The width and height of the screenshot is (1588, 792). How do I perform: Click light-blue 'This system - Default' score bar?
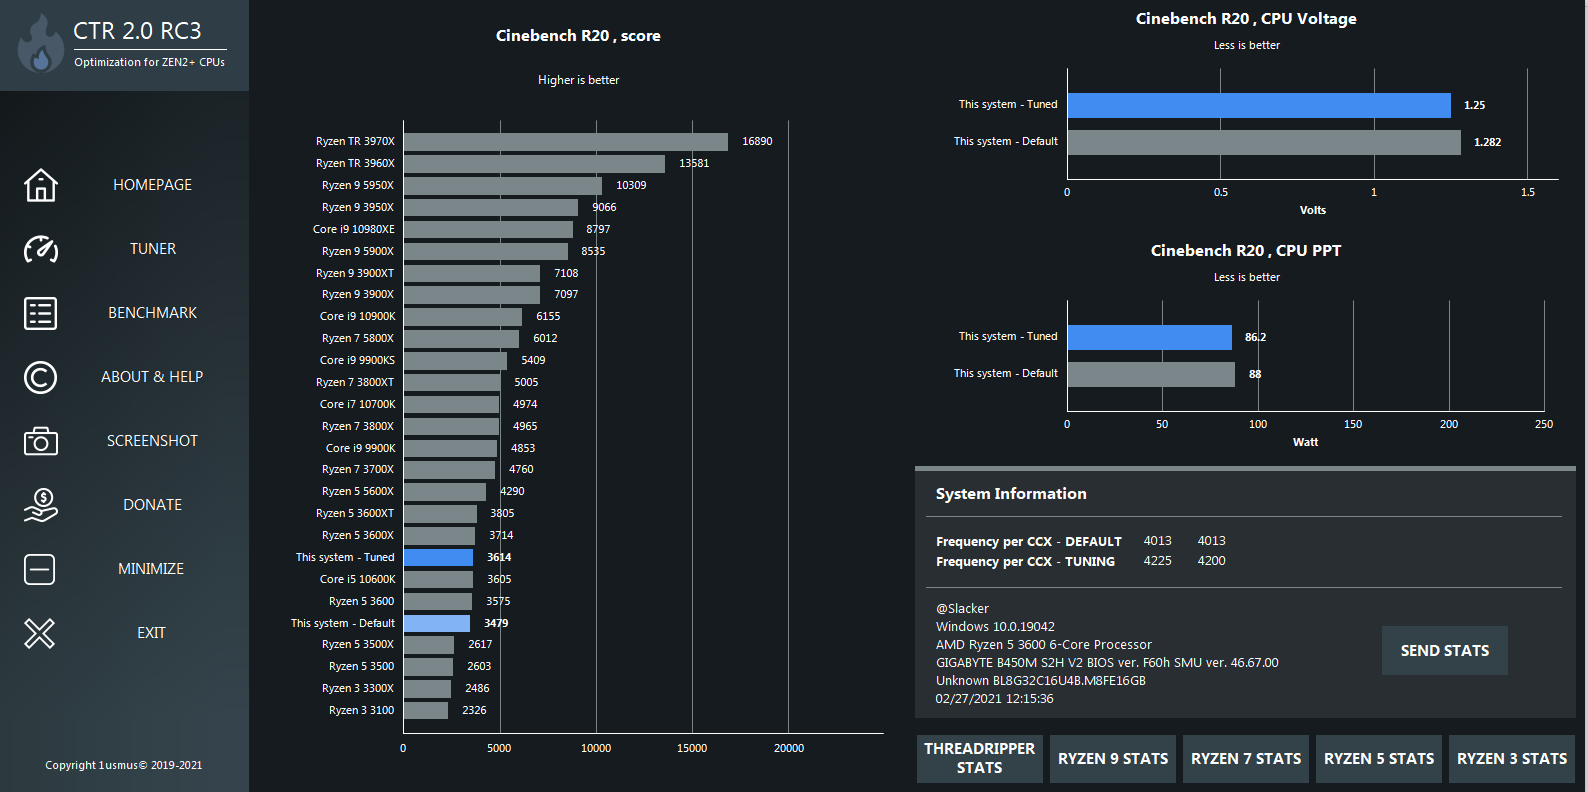click(437, 623)
